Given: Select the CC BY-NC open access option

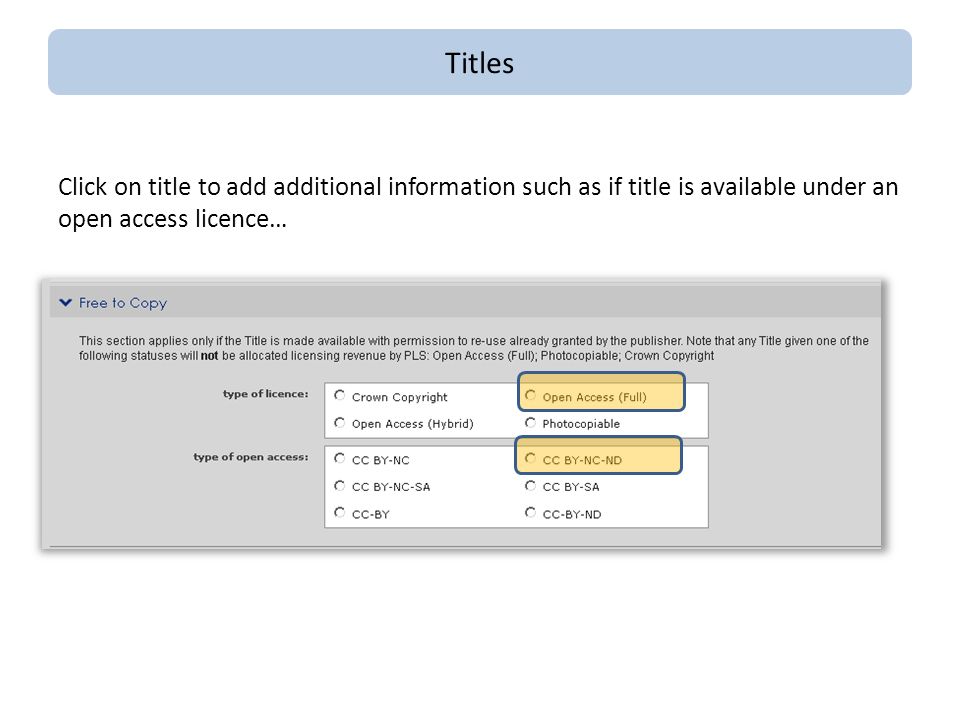Looking at the screenshot, I should (340, 459).
